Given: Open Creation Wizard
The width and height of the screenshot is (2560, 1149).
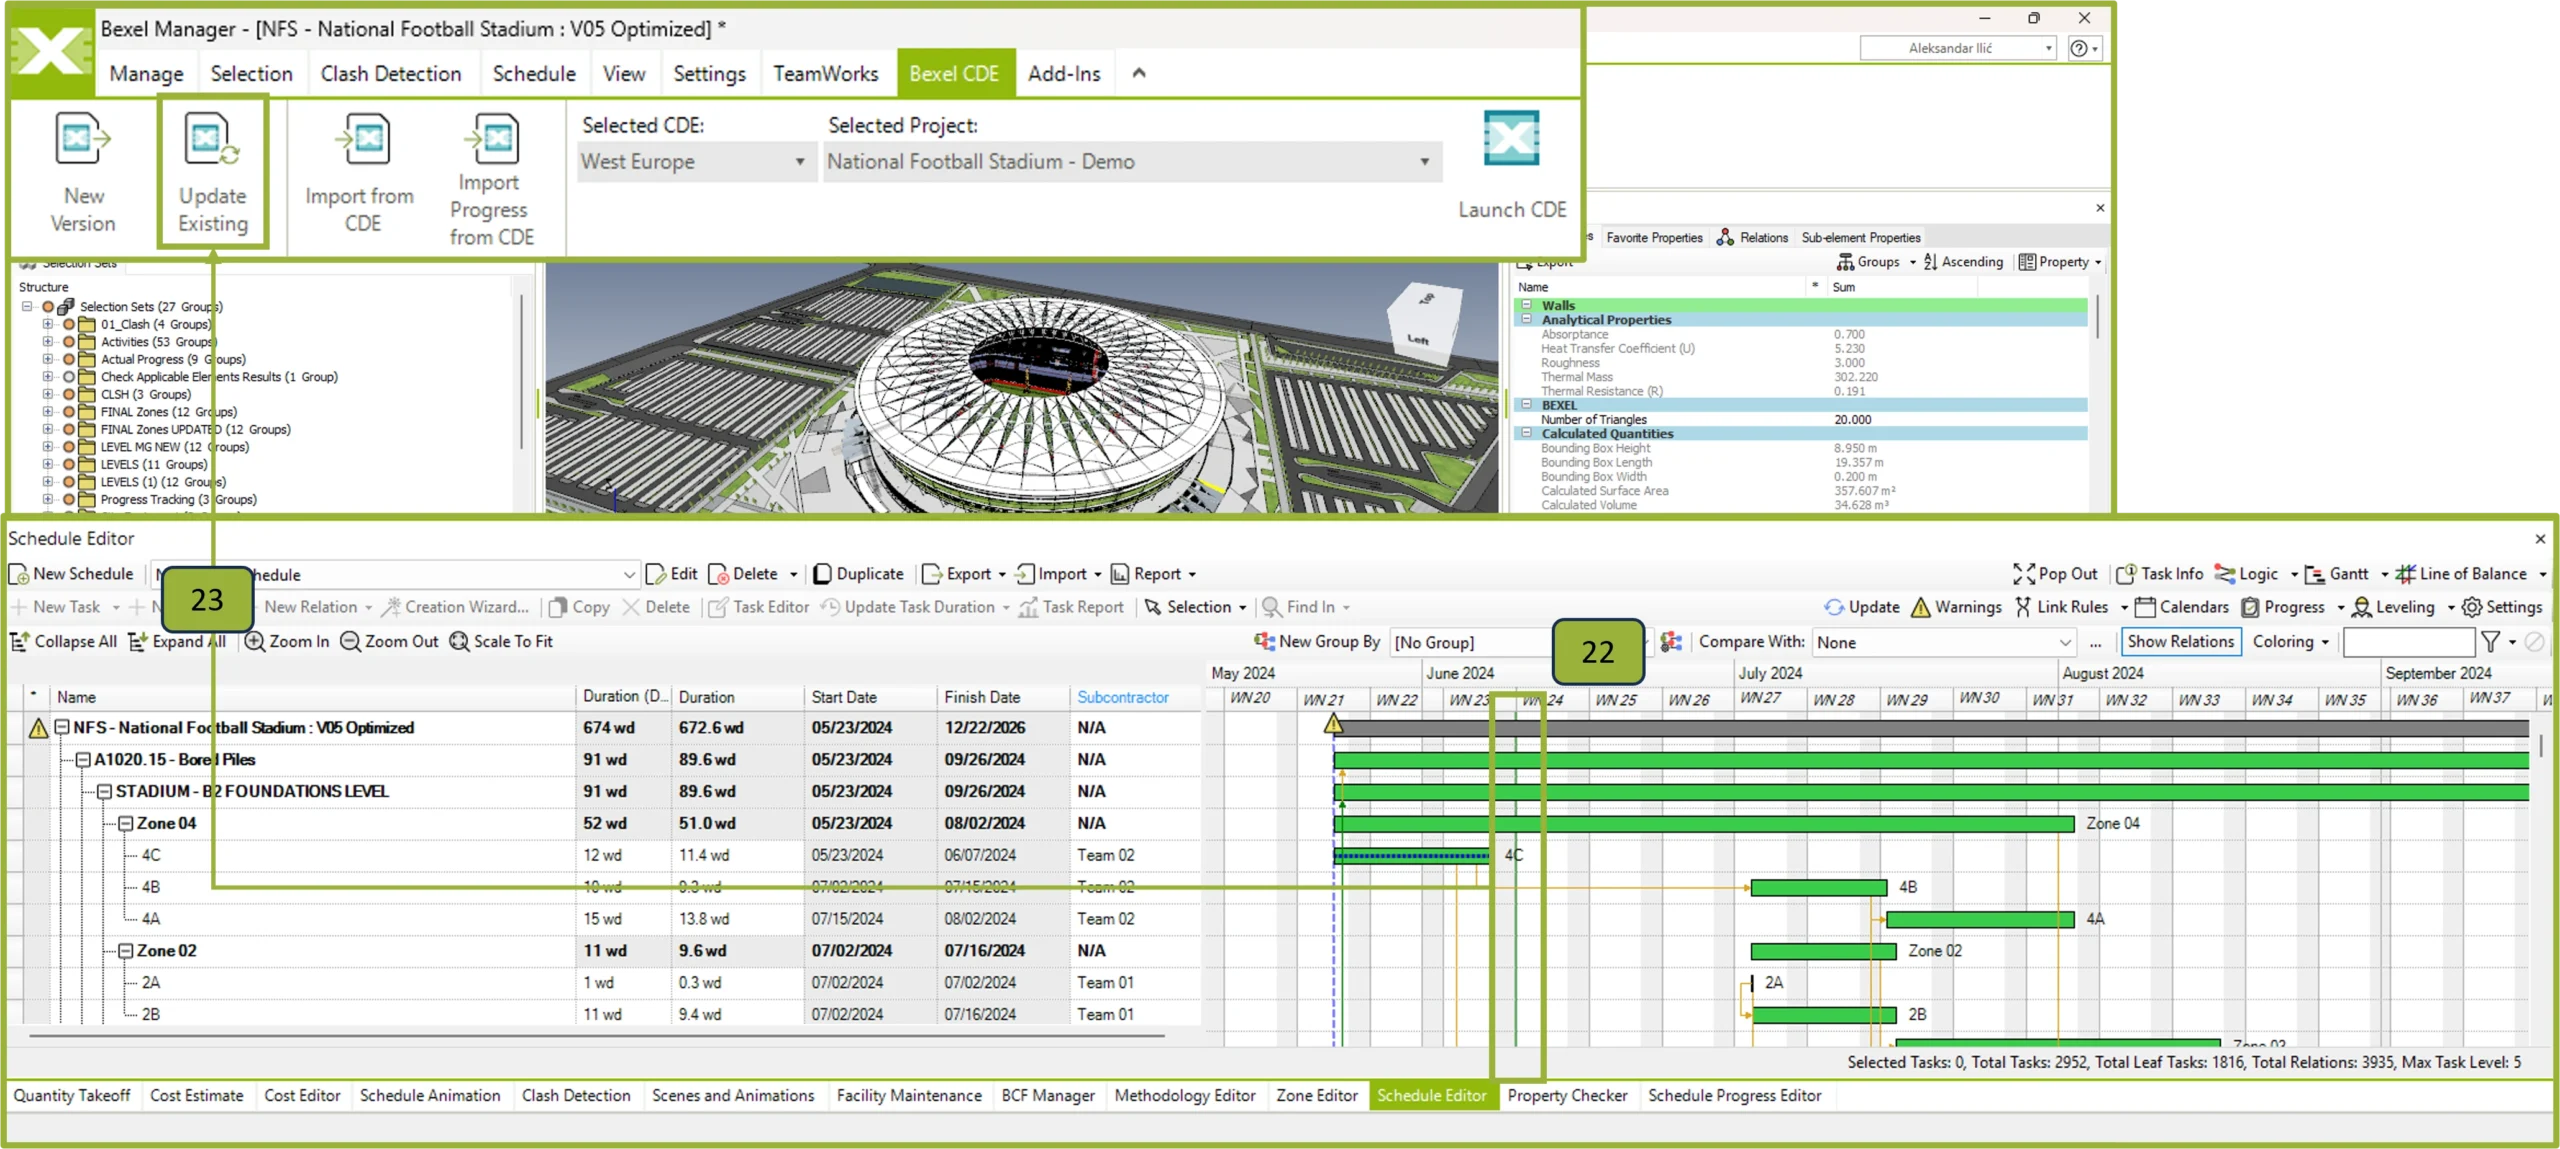Looking at the screenshot, I should pos(455,607).
